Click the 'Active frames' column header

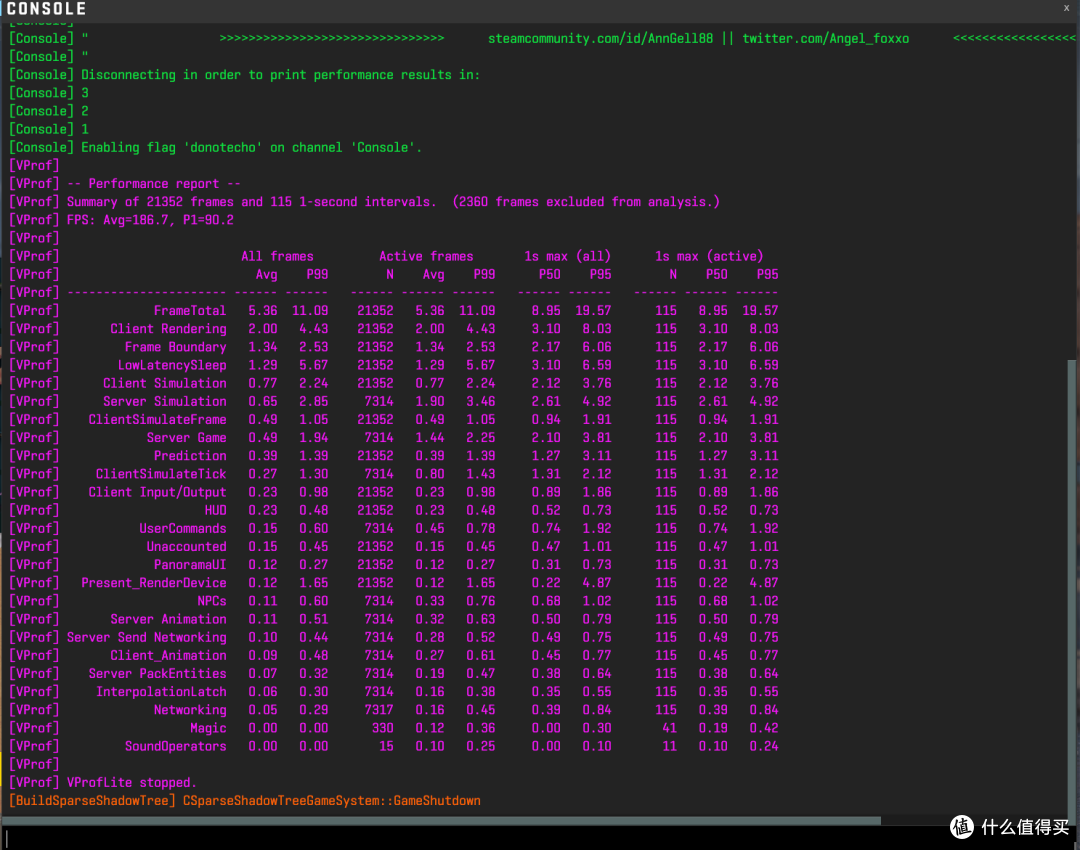426,256
